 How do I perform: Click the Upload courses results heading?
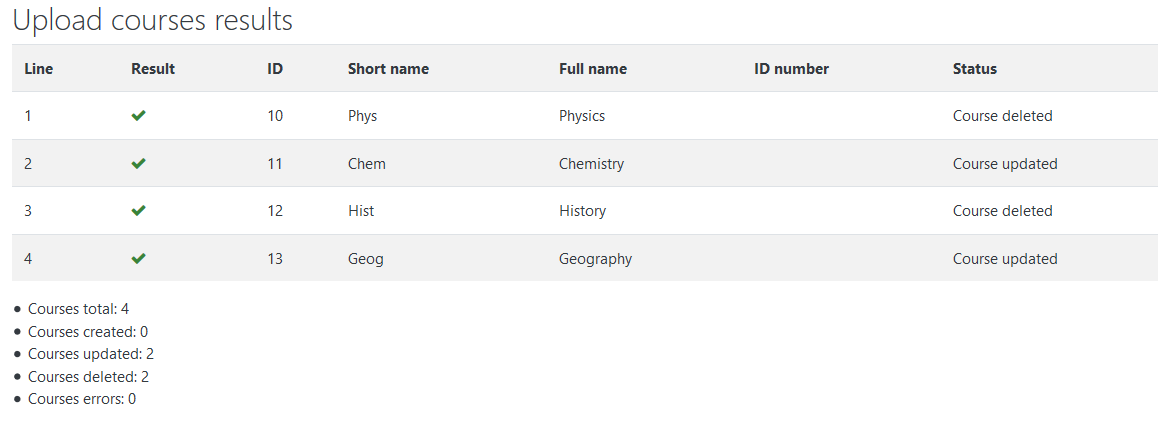click(x=153, y=21)
